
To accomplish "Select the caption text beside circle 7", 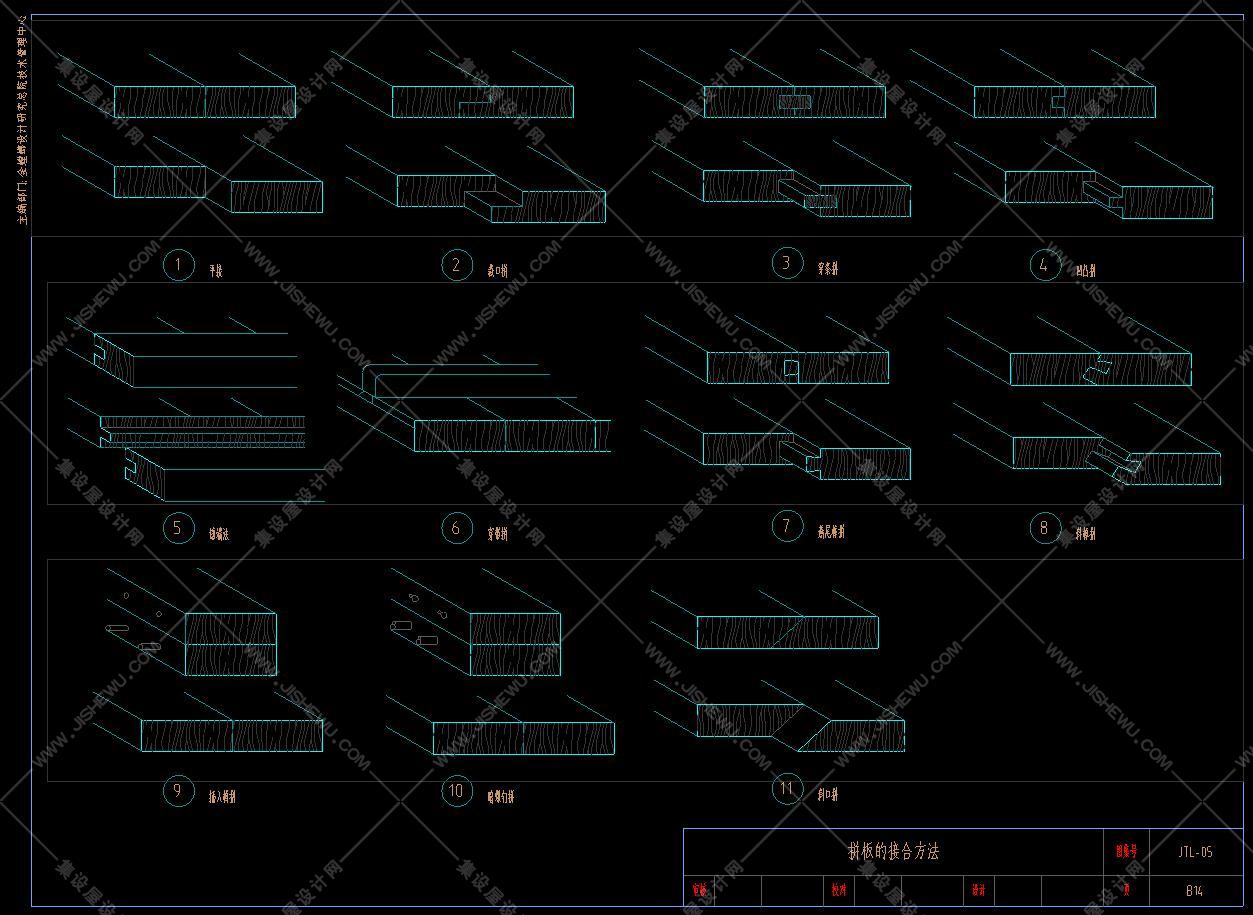I will (831, 532).
